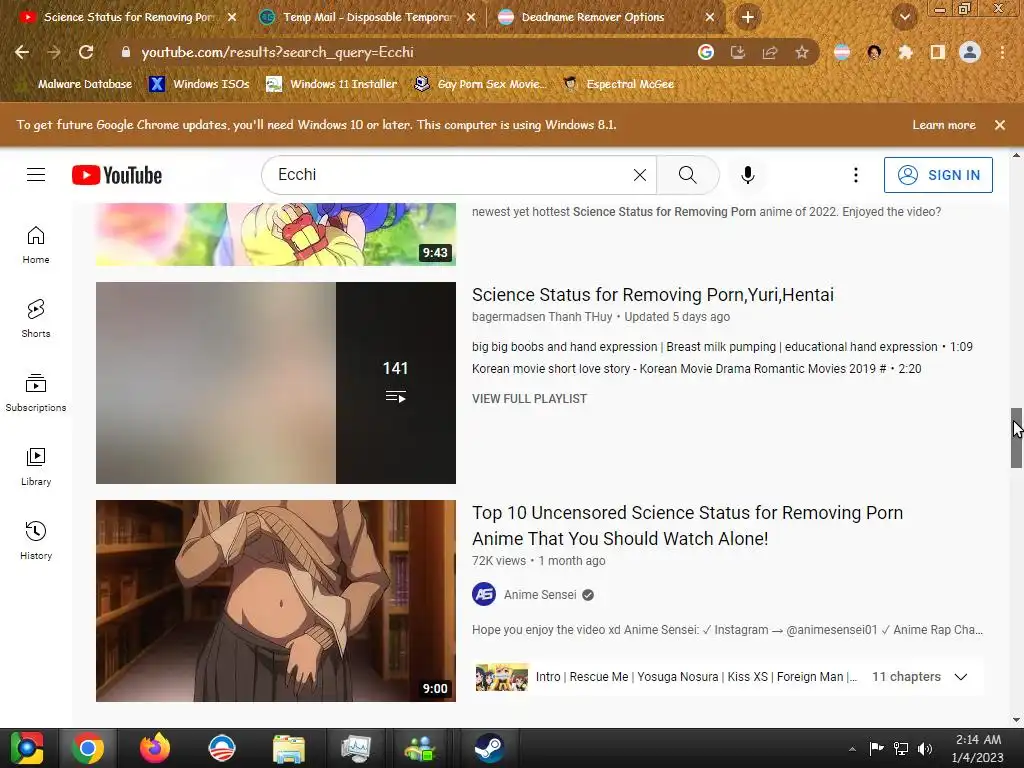Expand the 11 chapters chevron
This screenshot has height=768, width=1024.
961,677
